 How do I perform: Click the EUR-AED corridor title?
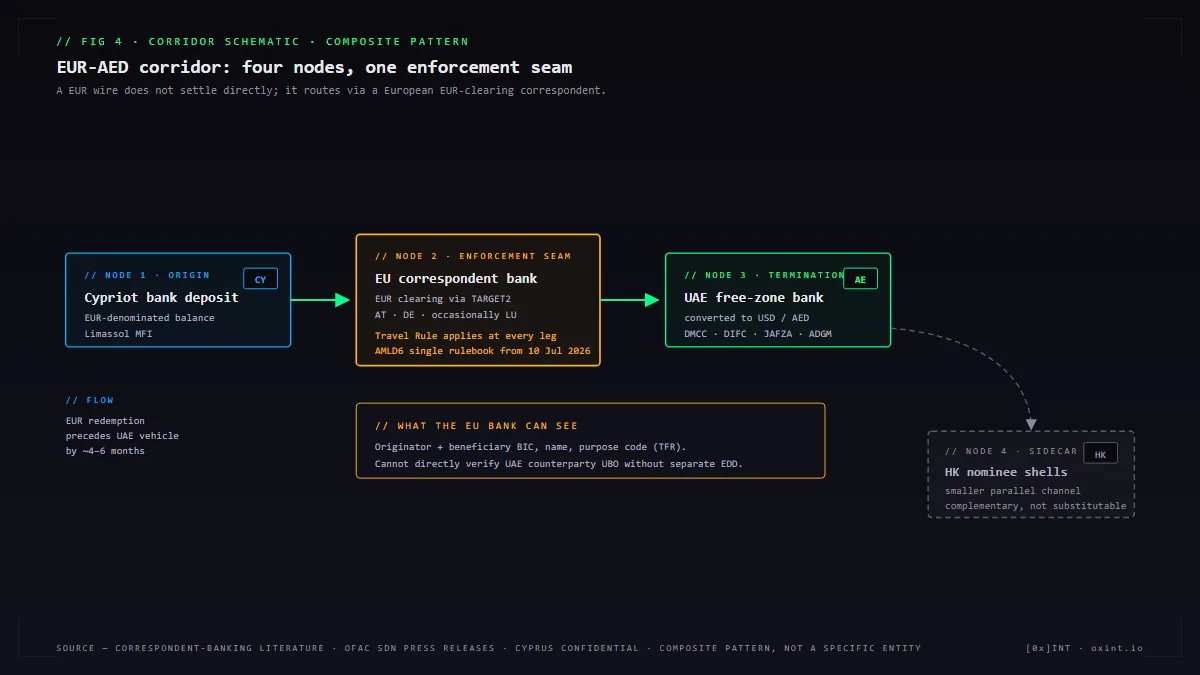tap(315, 67)
